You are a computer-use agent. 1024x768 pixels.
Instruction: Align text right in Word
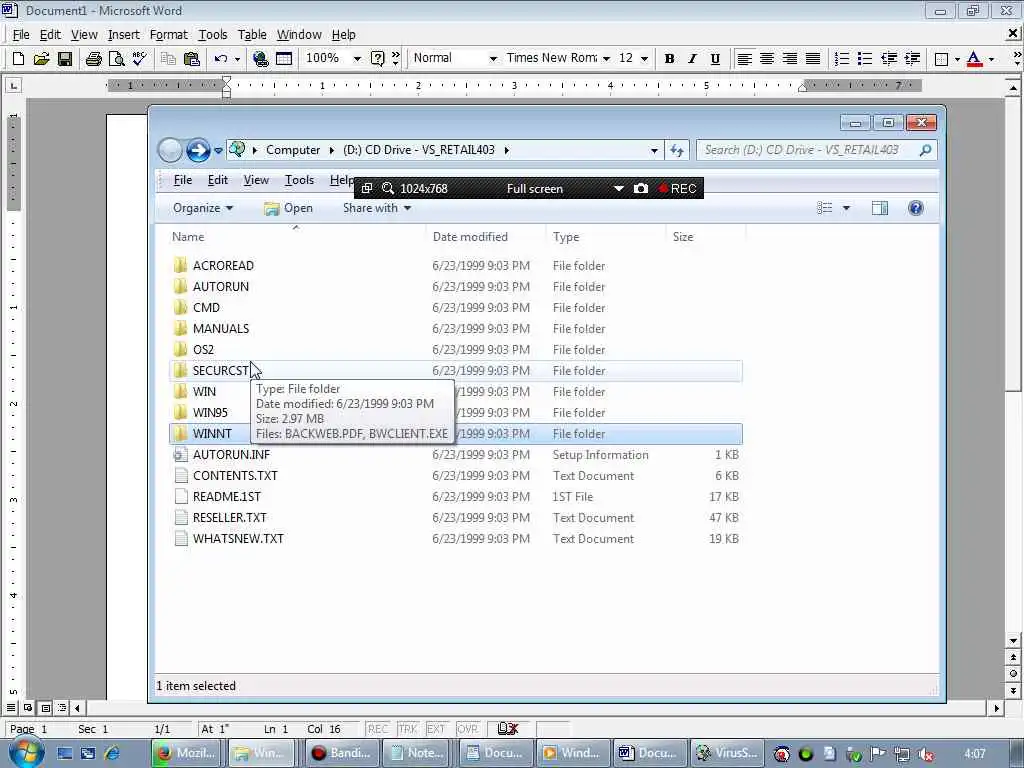pos(790,59)
